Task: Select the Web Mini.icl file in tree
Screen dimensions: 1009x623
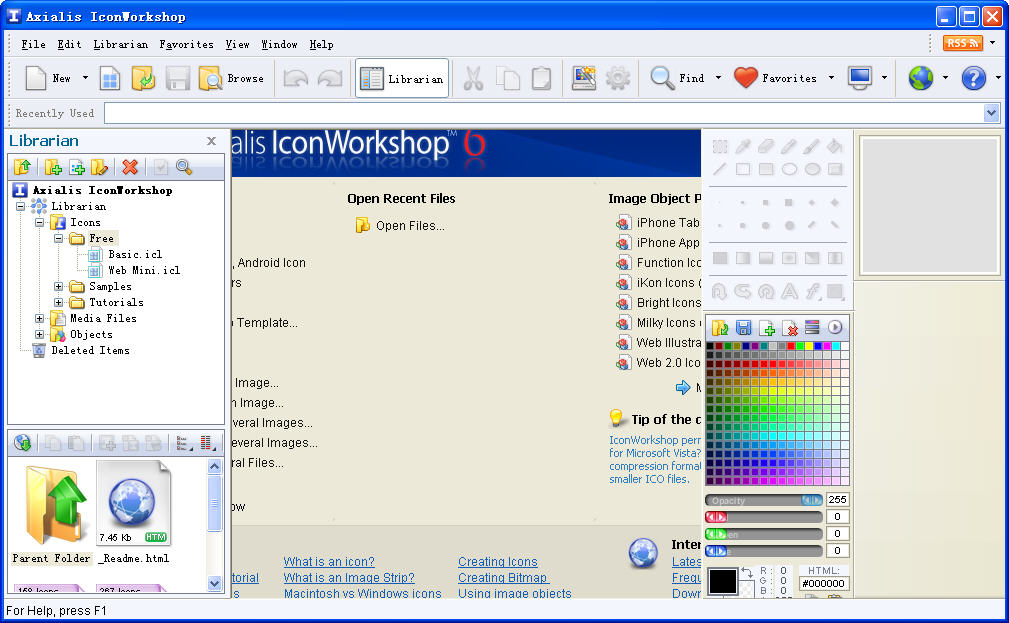Action: (143, 270)
